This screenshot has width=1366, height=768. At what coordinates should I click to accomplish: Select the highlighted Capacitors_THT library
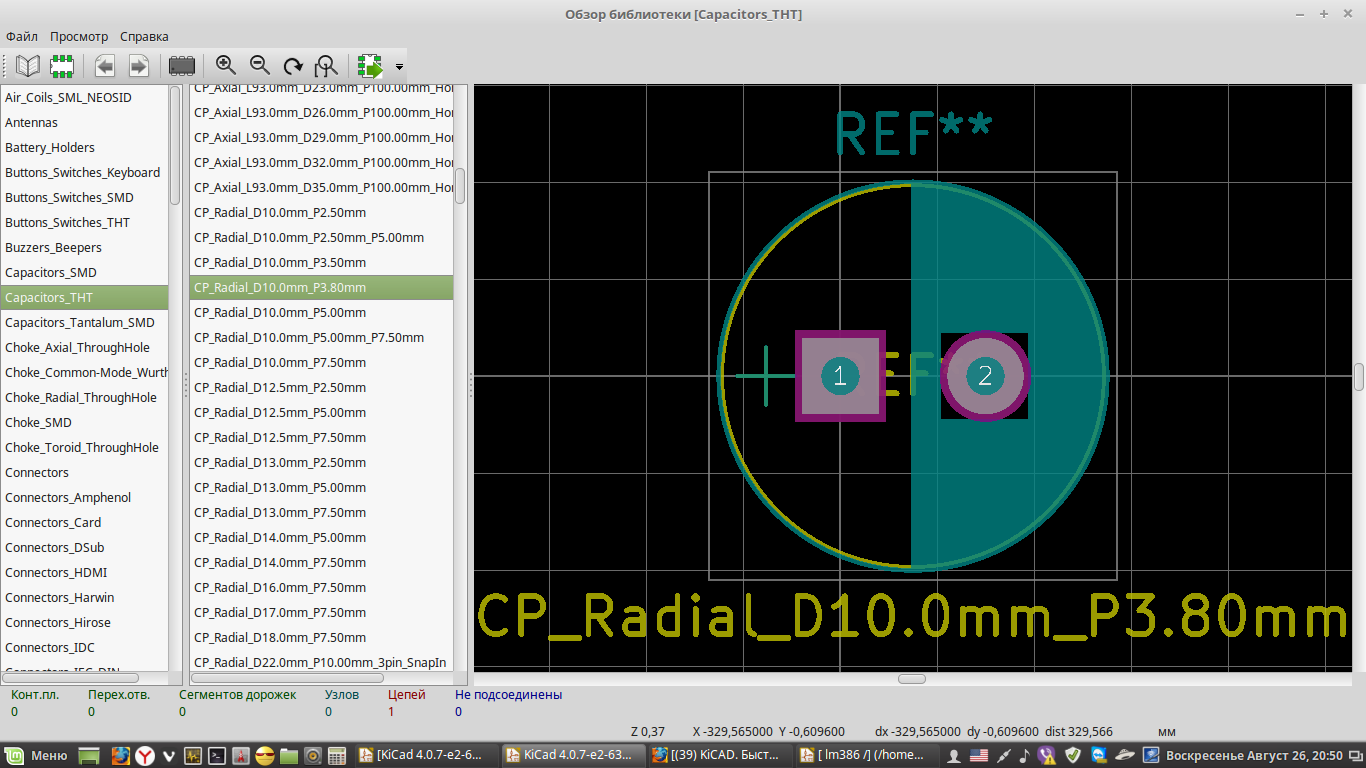(84, 297)
